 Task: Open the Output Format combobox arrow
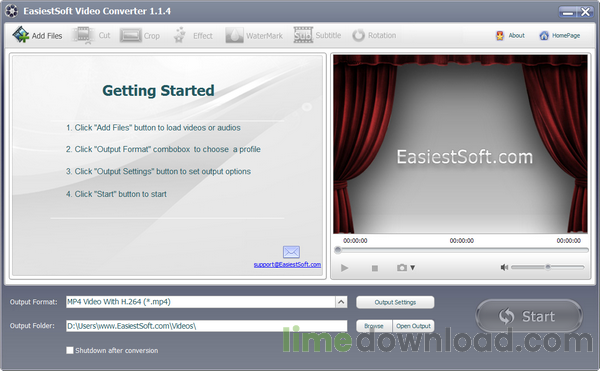[341, 302]
